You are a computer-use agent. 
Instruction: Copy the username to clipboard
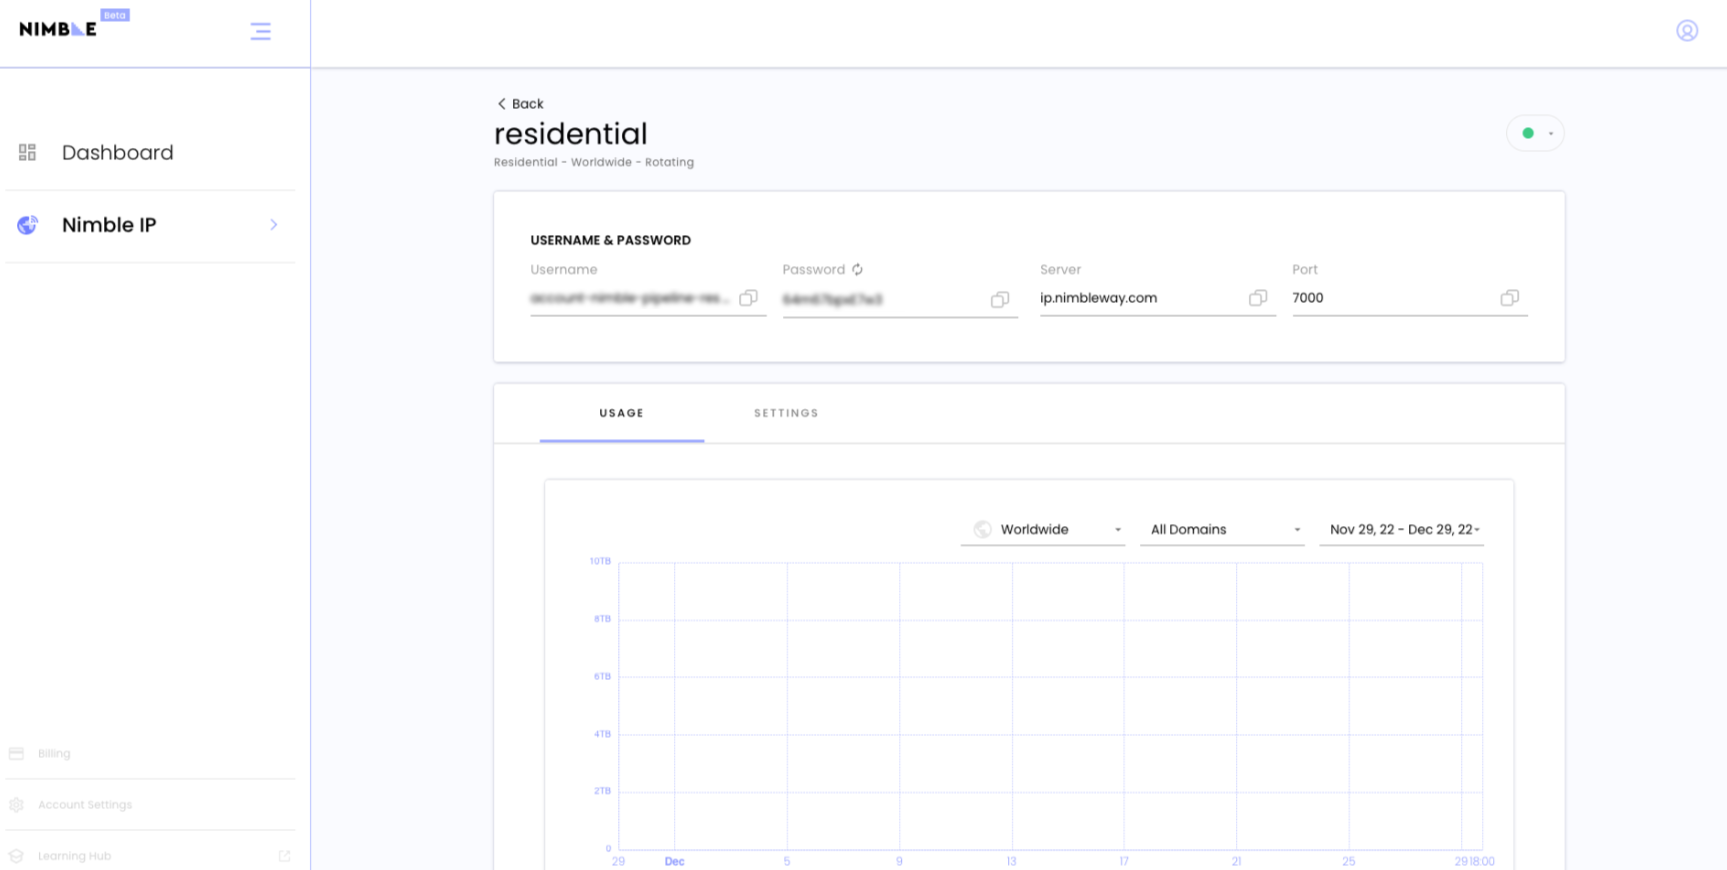pos(748,298)
